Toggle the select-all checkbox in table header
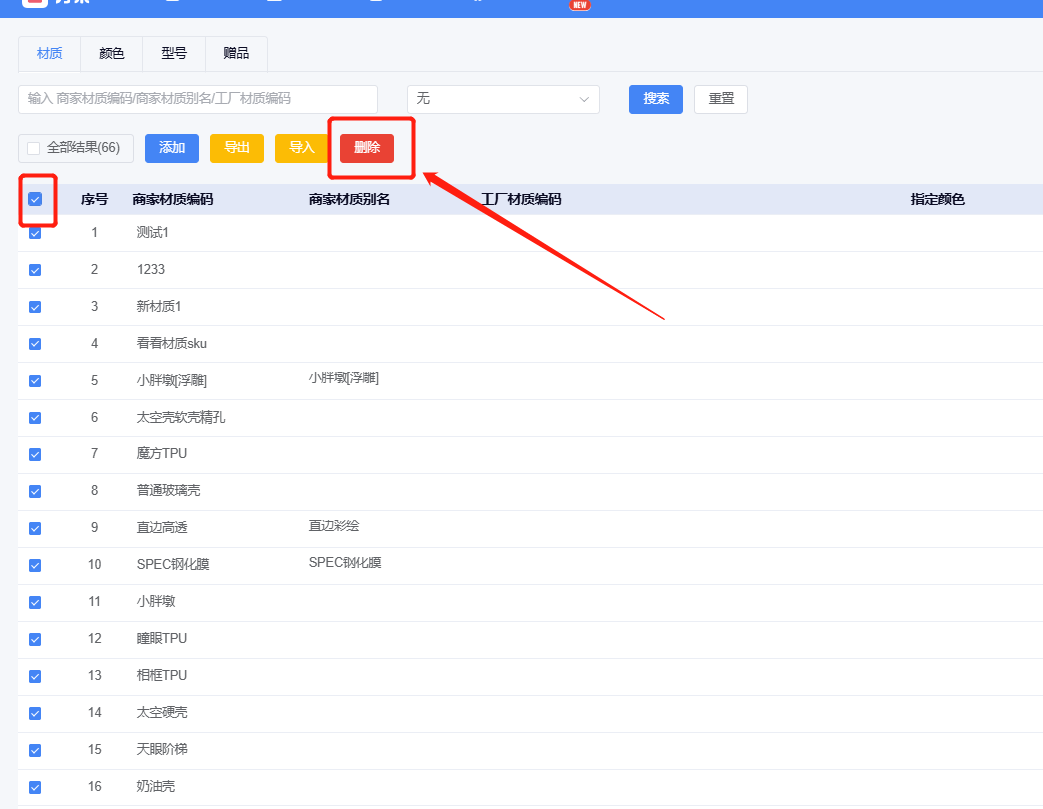Viewport: 1043px width, 809px height. [x=35, y=200]
